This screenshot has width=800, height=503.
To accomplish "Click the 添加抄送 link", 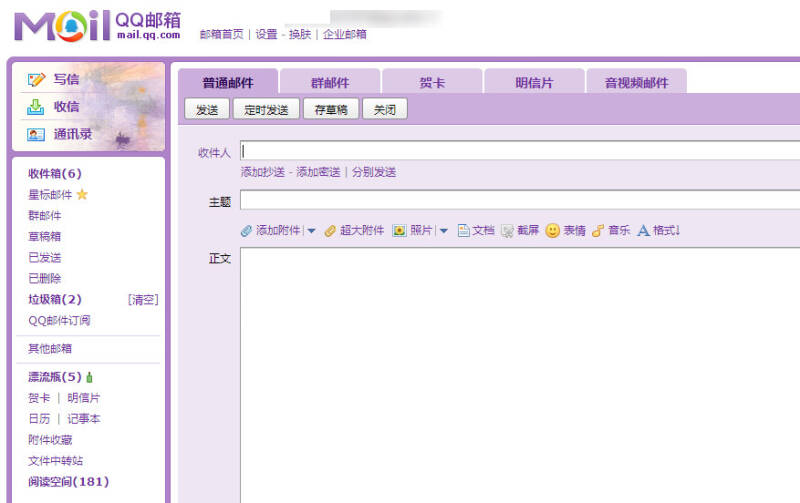I will 263,172.
